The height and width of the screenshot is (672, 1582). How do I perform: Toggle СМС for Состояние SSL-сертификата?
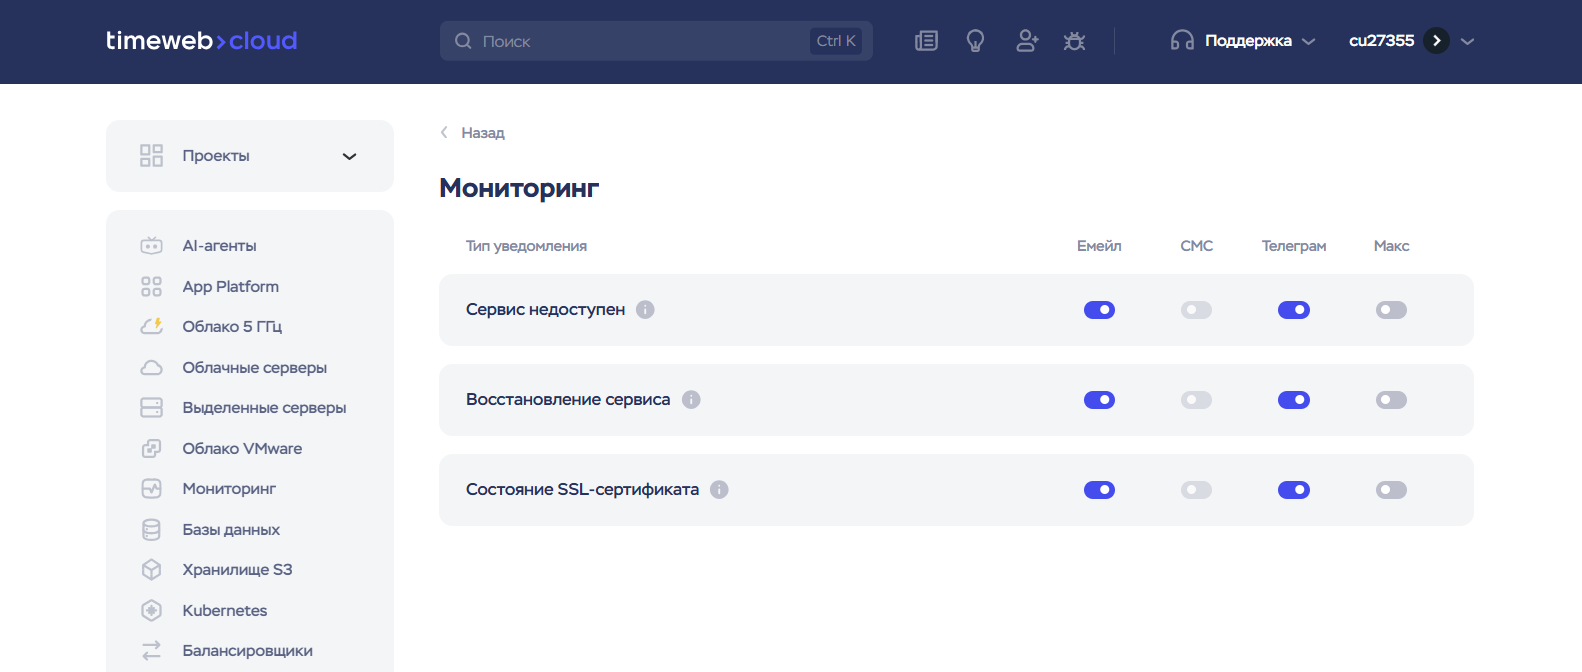tap(1196, 490)
